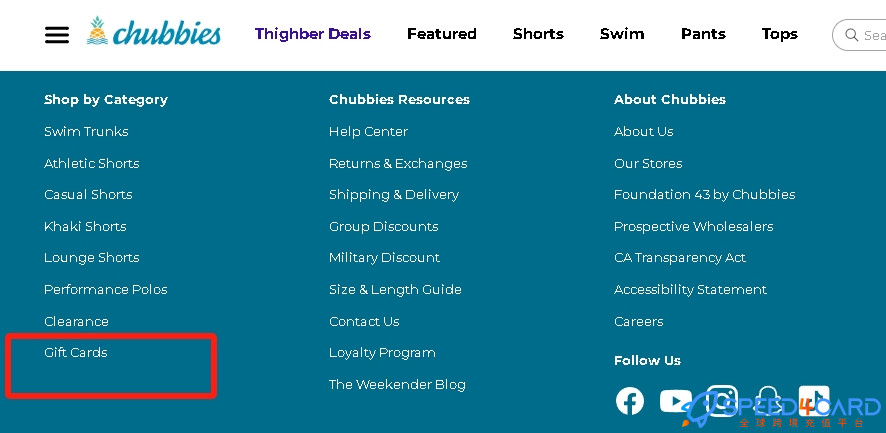This screenshot has width=886, height=433.
Task: Open the Shorts menu
Action: 538,34
